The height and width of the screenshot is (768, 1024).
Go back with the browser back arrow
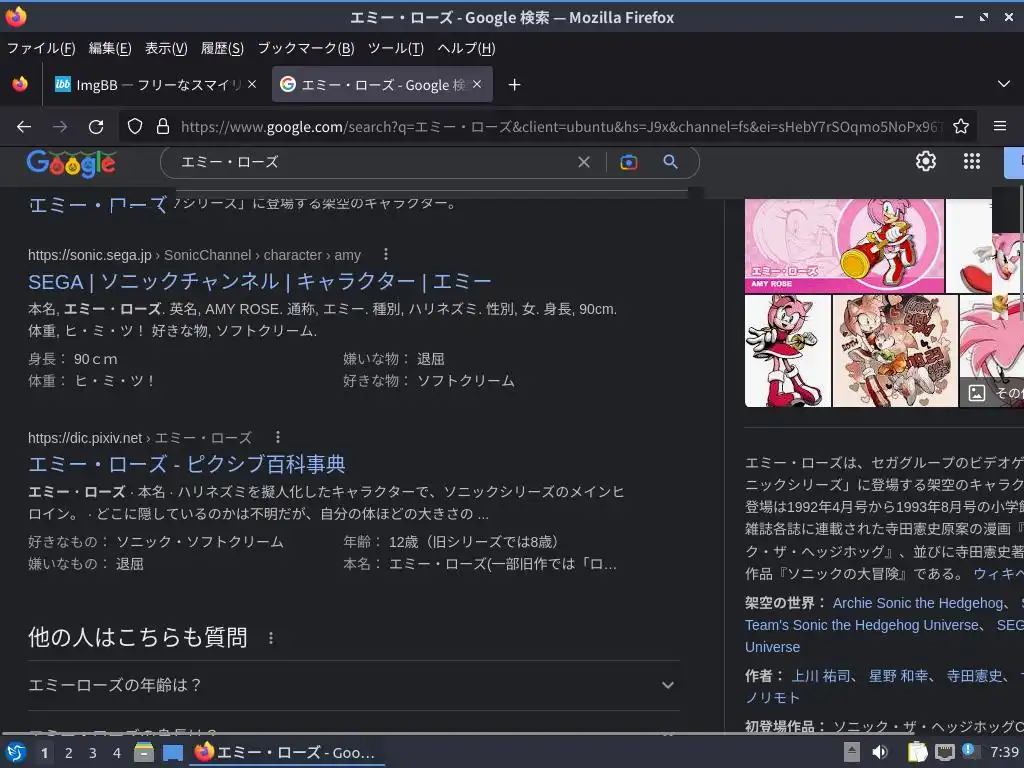click(x=24, y=127)
